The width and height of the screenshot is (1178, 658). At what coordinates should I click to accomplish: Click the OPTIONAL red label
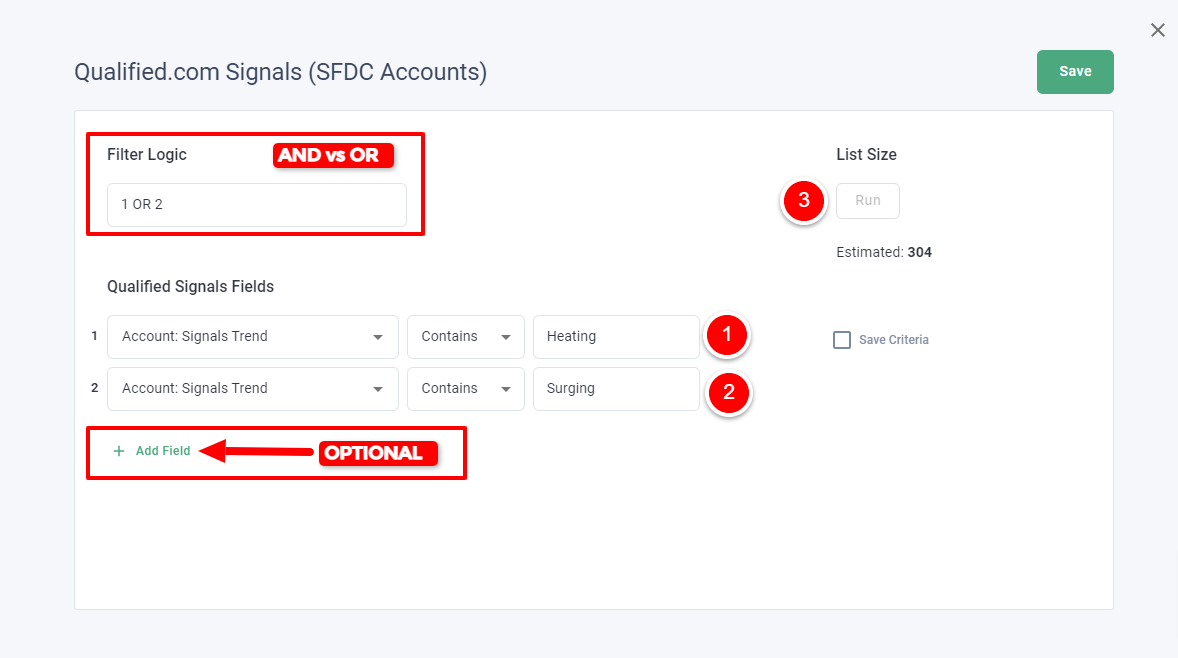(x=378, y=453)
